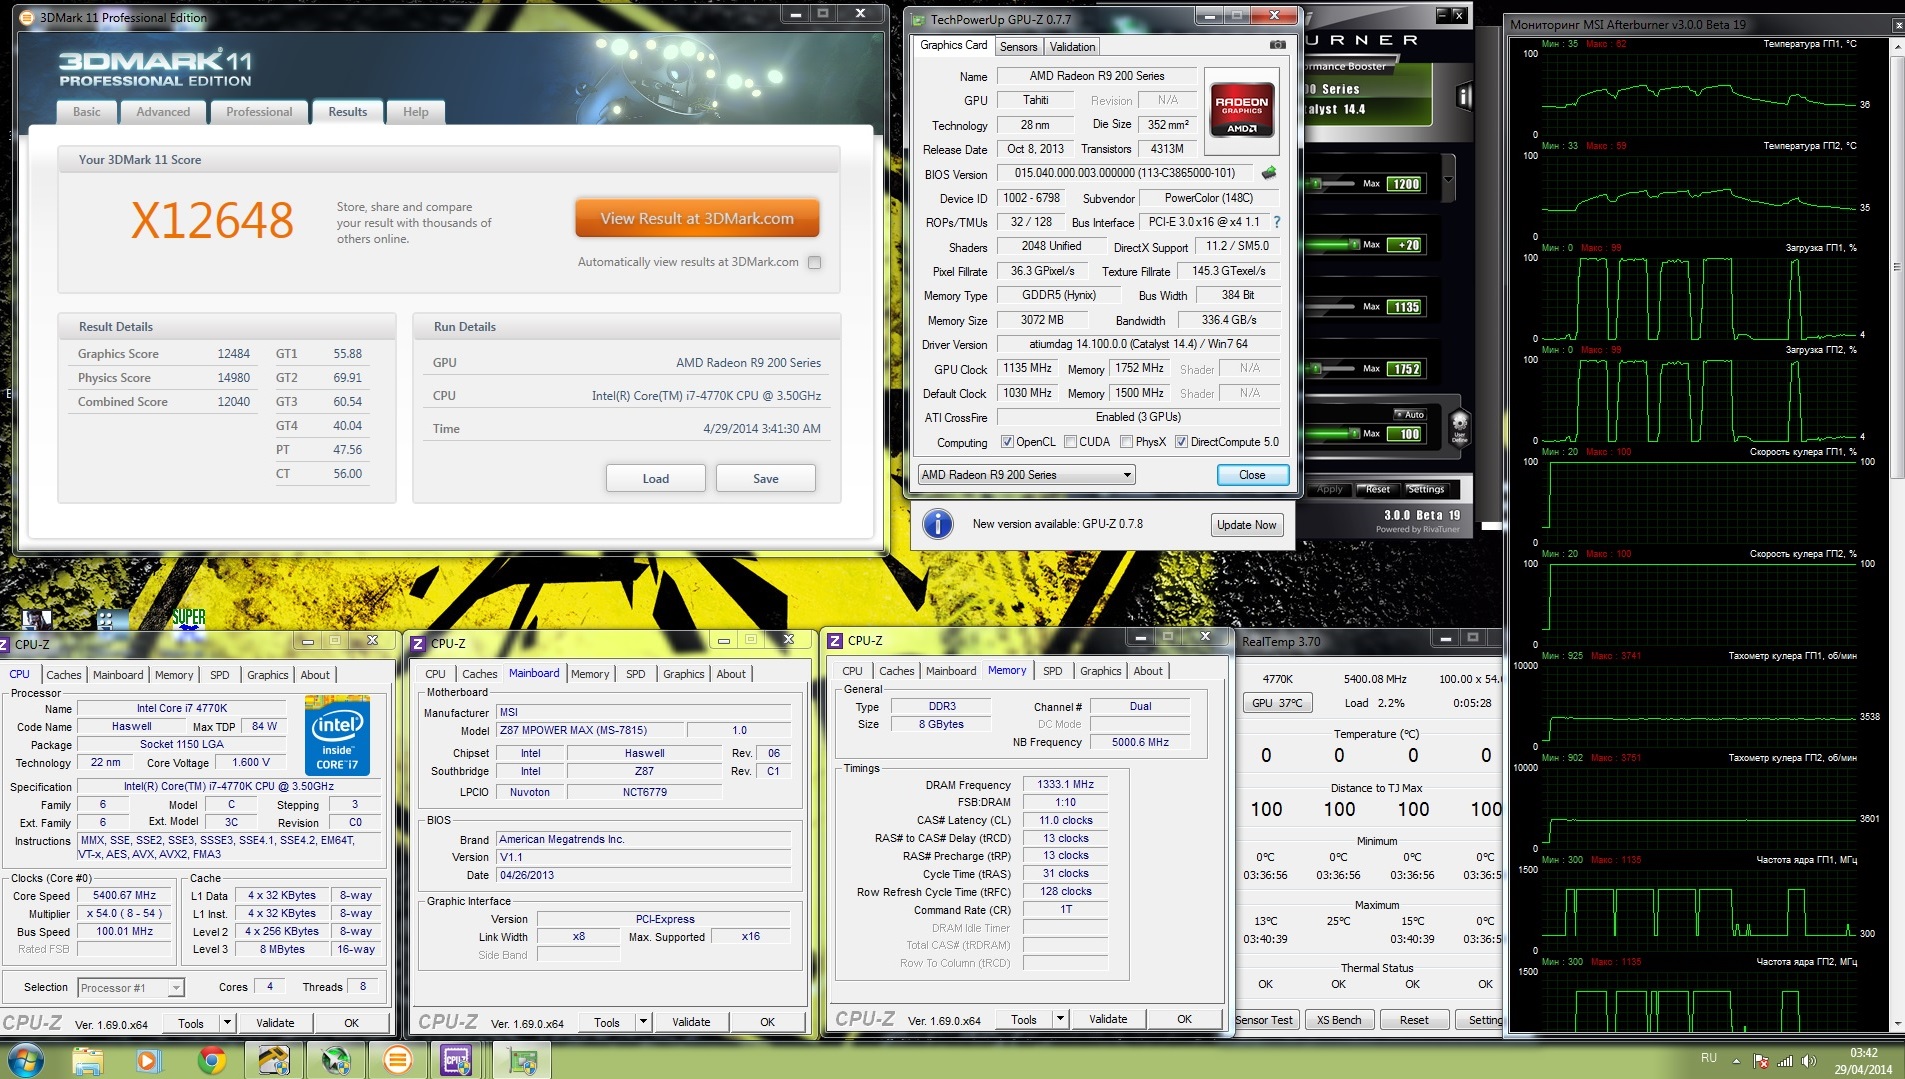Open Windows Media Player from the taskbar
The height and width of the screenshot is (1079, 1905).
(x=149, y=1060)
